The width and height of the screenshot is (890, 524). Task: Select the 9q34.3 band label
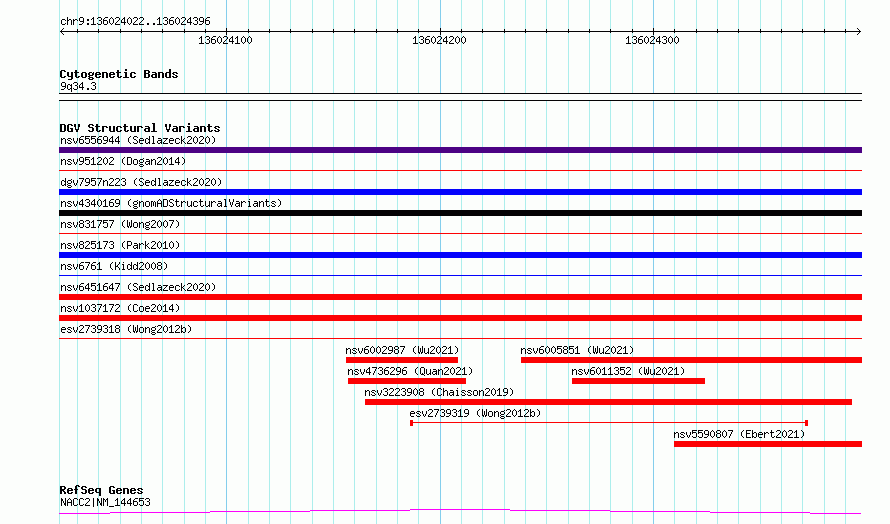tap(78, 86)
